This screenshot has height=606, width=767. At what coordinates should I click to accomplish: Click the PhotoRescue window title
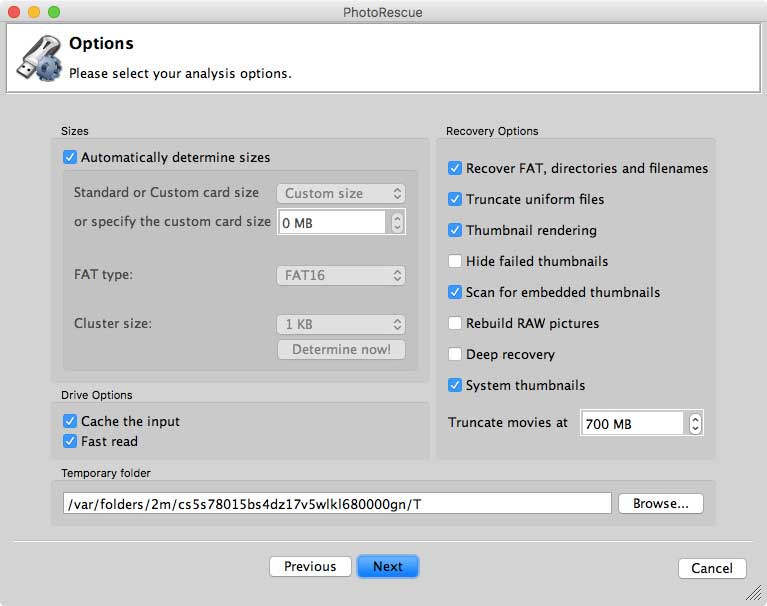pyautogui.click(x=383, y=12)
